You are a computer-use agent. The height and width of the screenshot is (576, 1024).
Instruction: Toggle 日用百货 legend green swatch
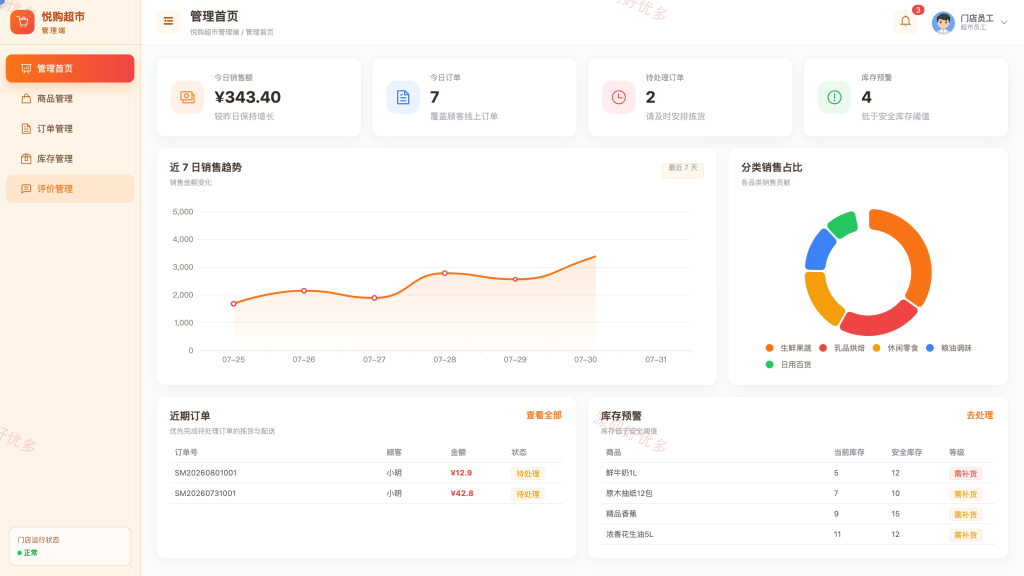click(769, 364)
